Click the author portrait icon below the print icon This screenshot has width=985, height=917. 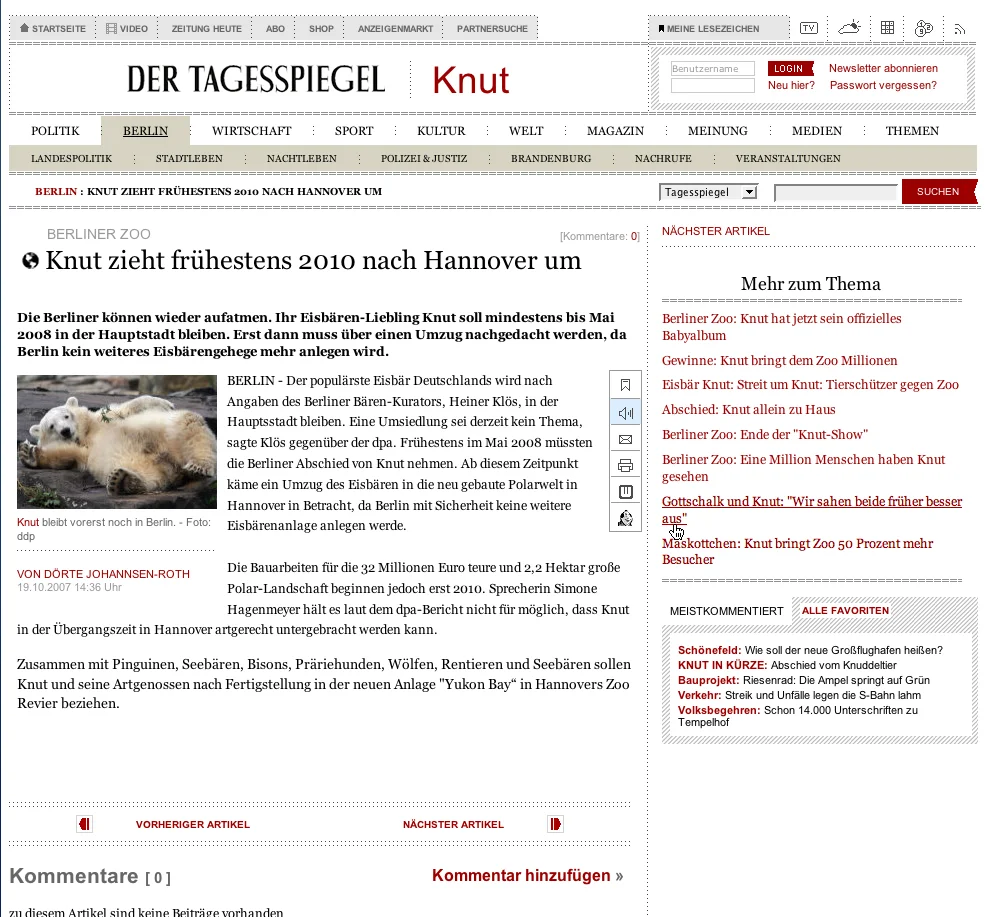[x=625, y=518]
